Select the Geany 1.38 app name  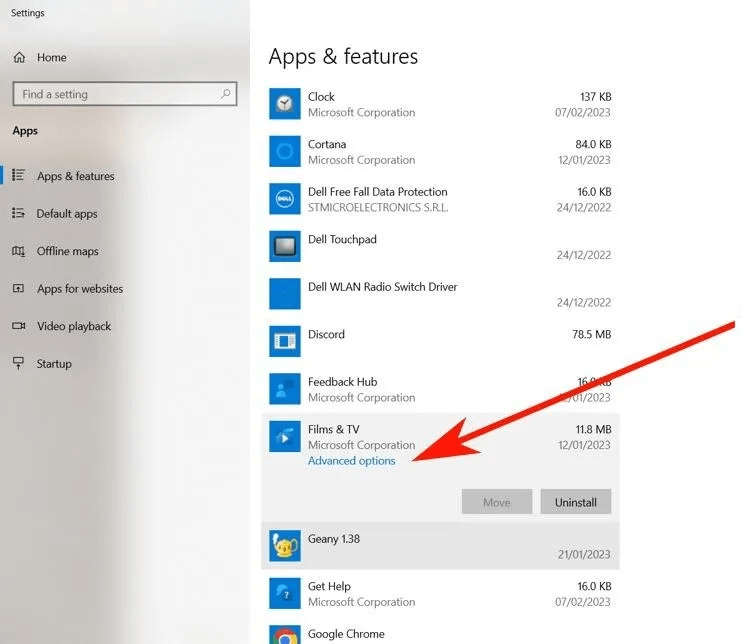click(x=334, y=539)
